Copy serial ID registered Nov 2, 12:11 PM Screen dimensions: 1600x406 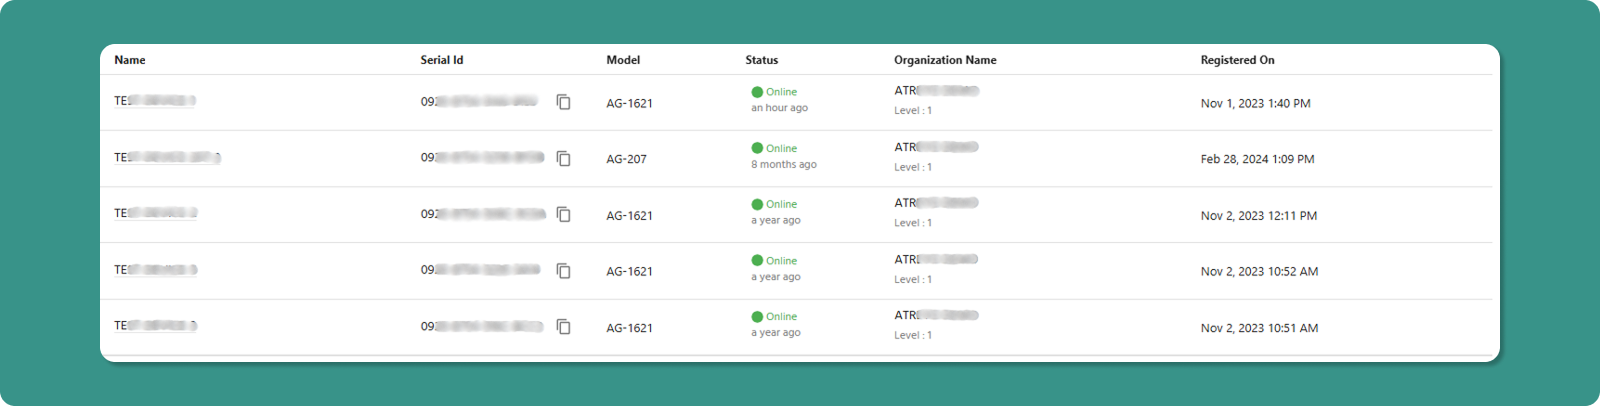click(x=564, y=215)
